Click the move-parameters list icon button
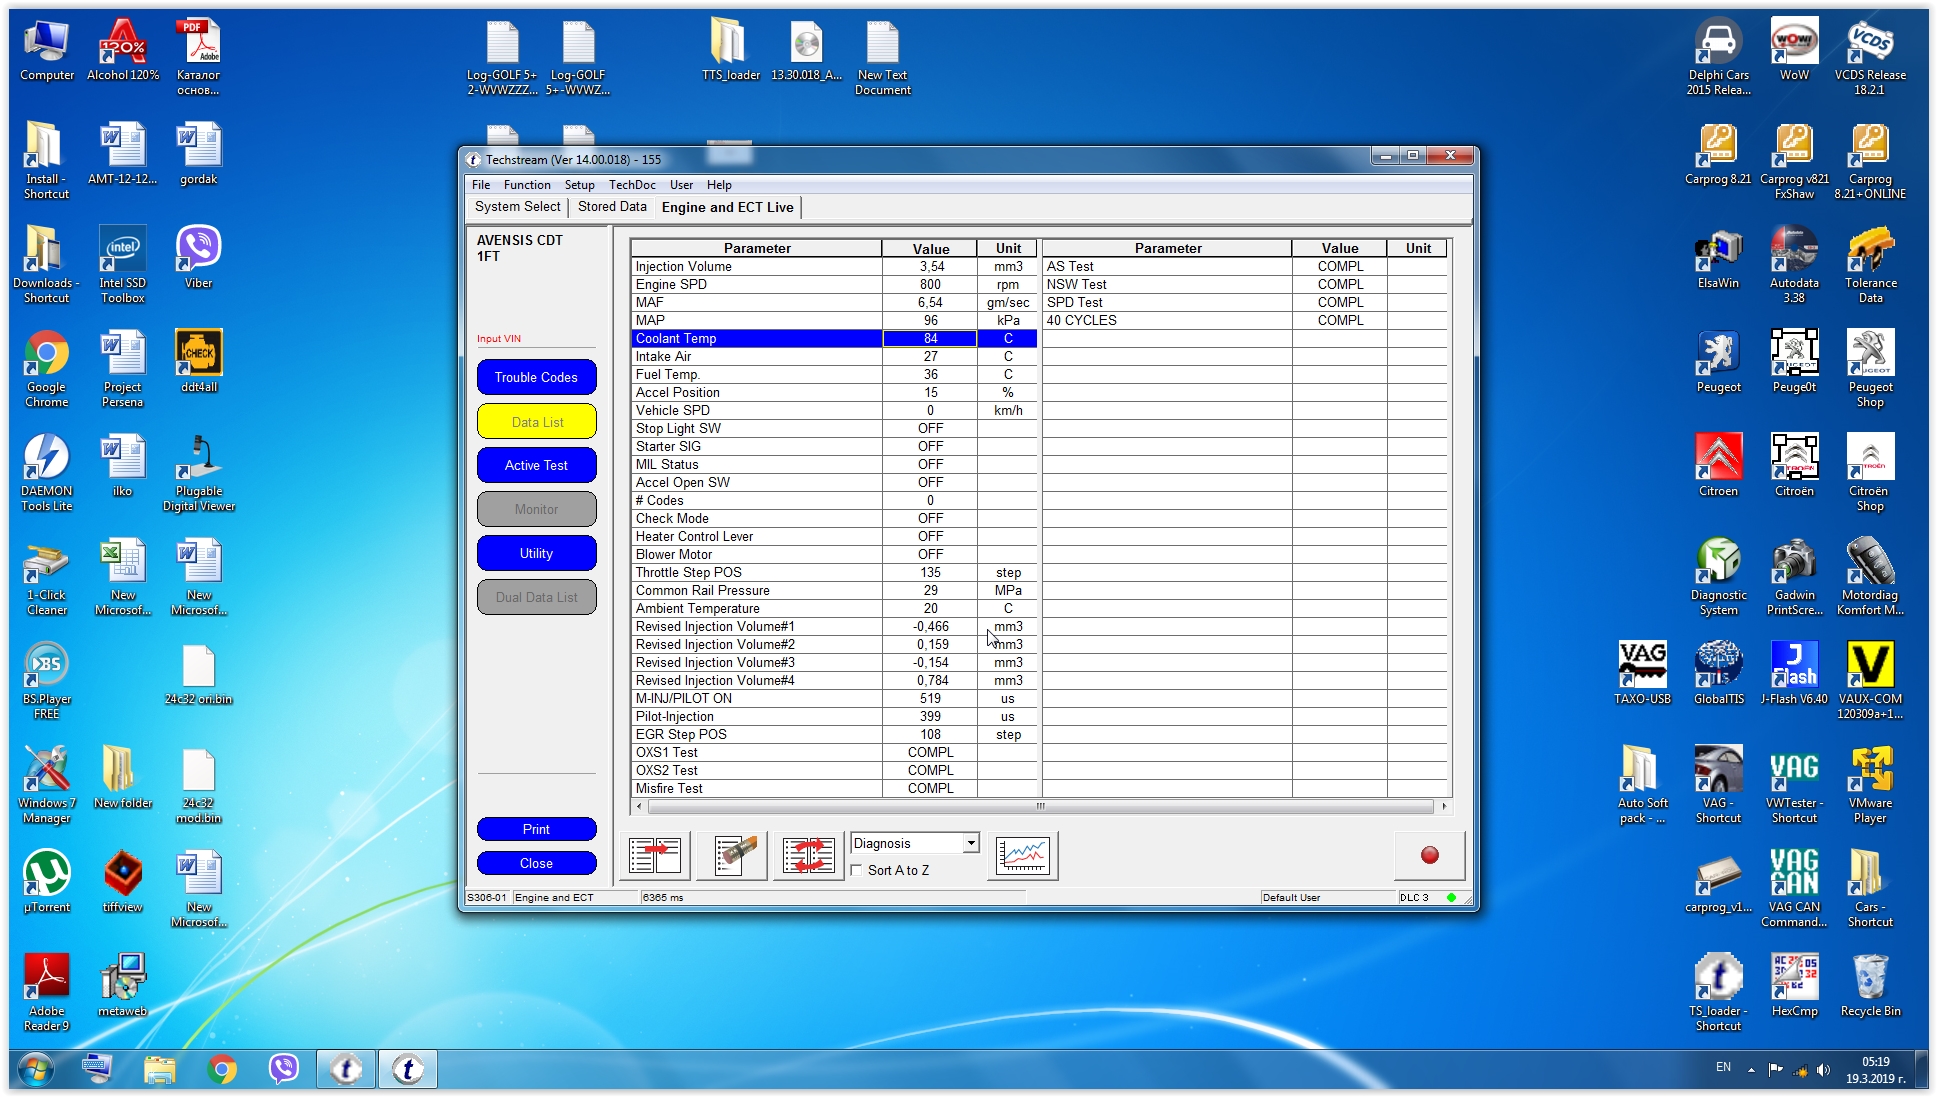Image resolution: width=1937 pixels, height=1097 pixels. [655, 855]
